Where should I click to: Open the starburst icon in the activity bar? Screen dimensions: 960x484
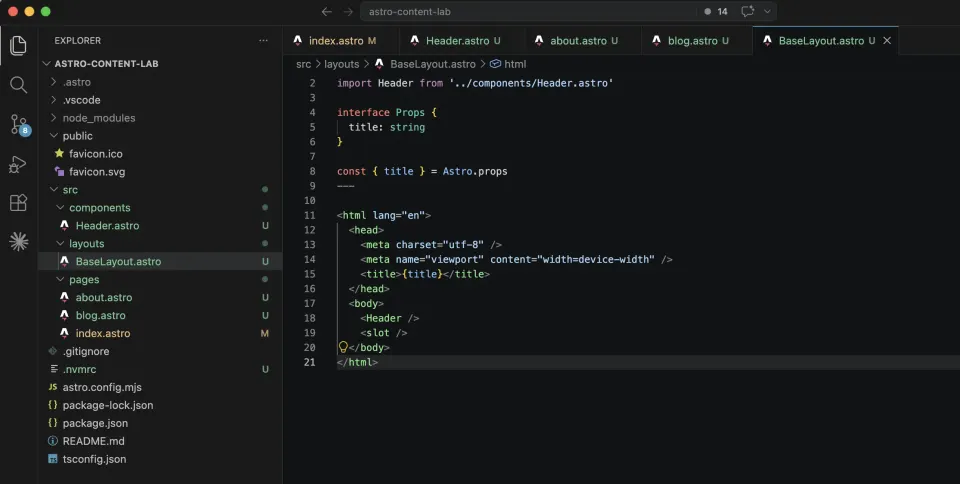tap(18, 242)
